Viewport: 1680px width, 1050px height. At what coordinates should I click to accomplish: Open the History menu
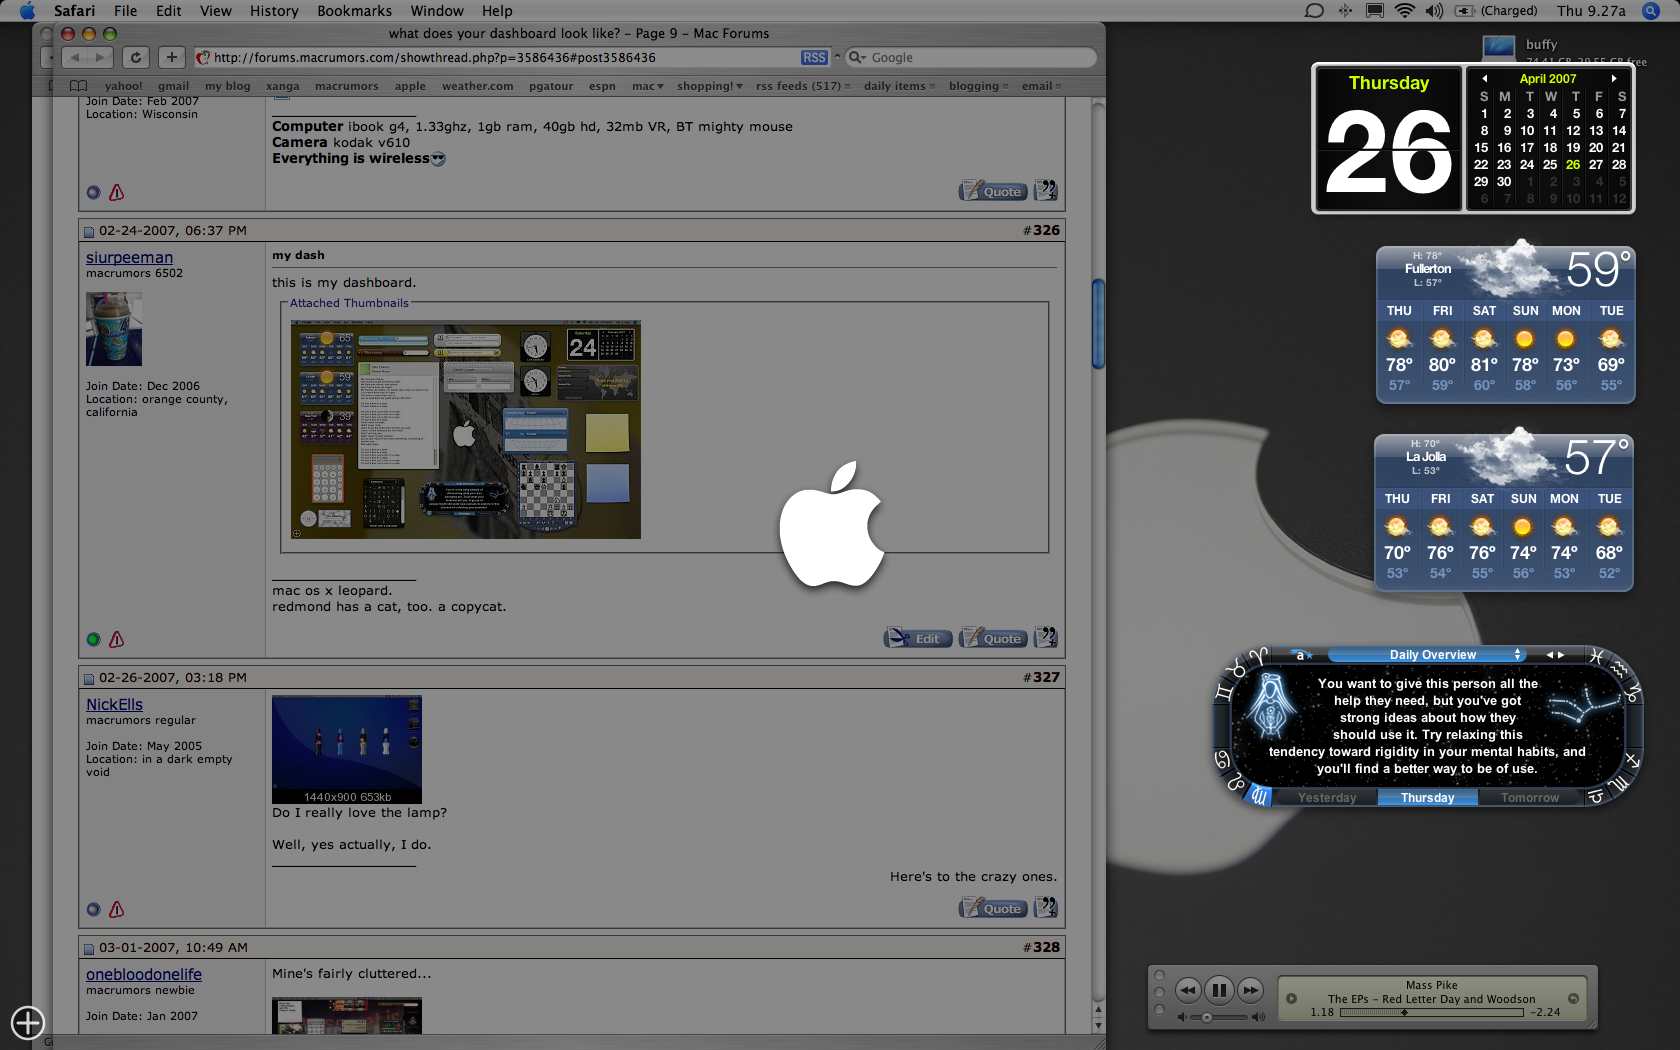click(x=274, y=11)
